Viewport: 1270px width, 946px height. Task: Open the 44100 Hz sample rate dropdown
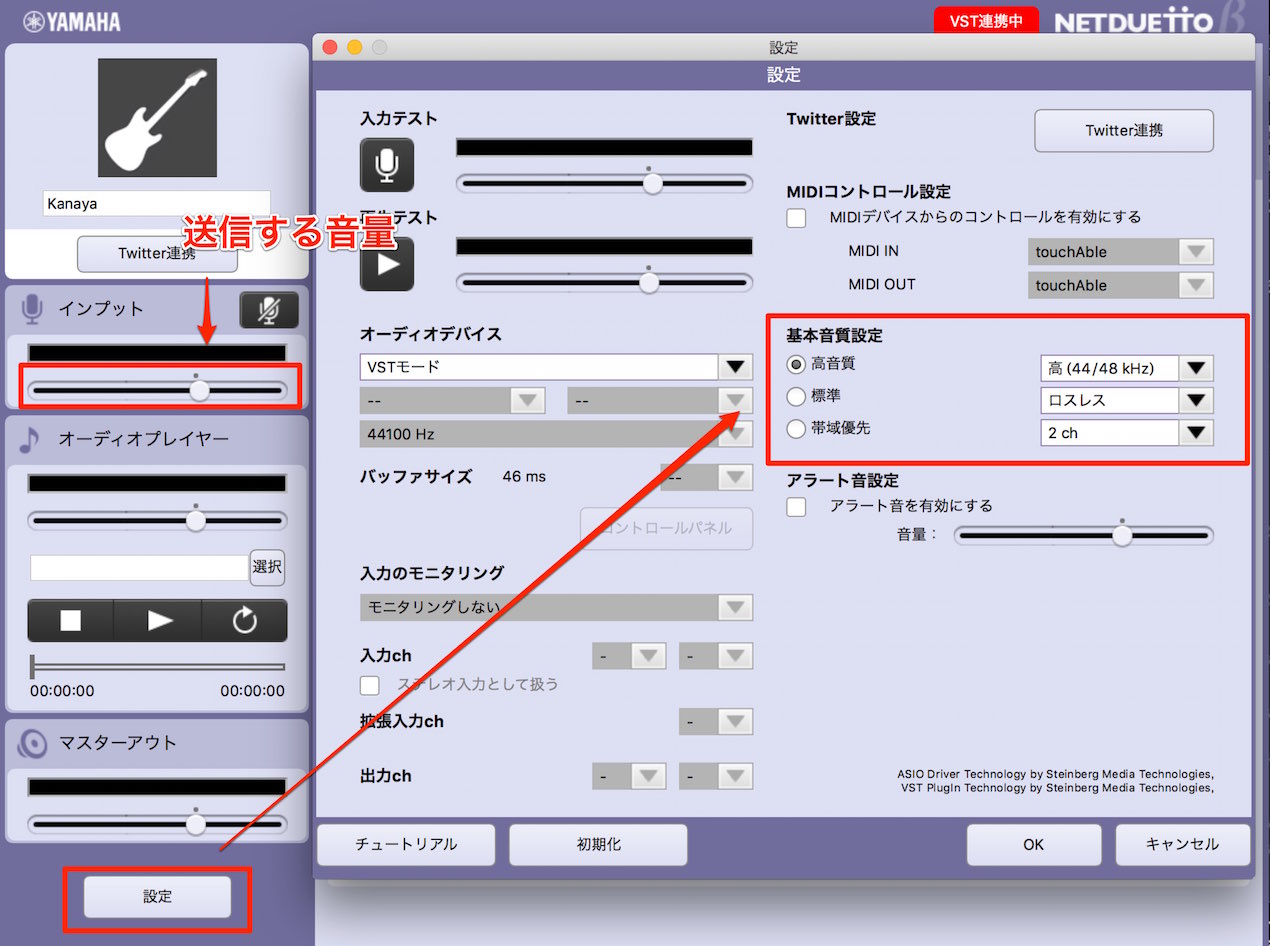(556, 434)
